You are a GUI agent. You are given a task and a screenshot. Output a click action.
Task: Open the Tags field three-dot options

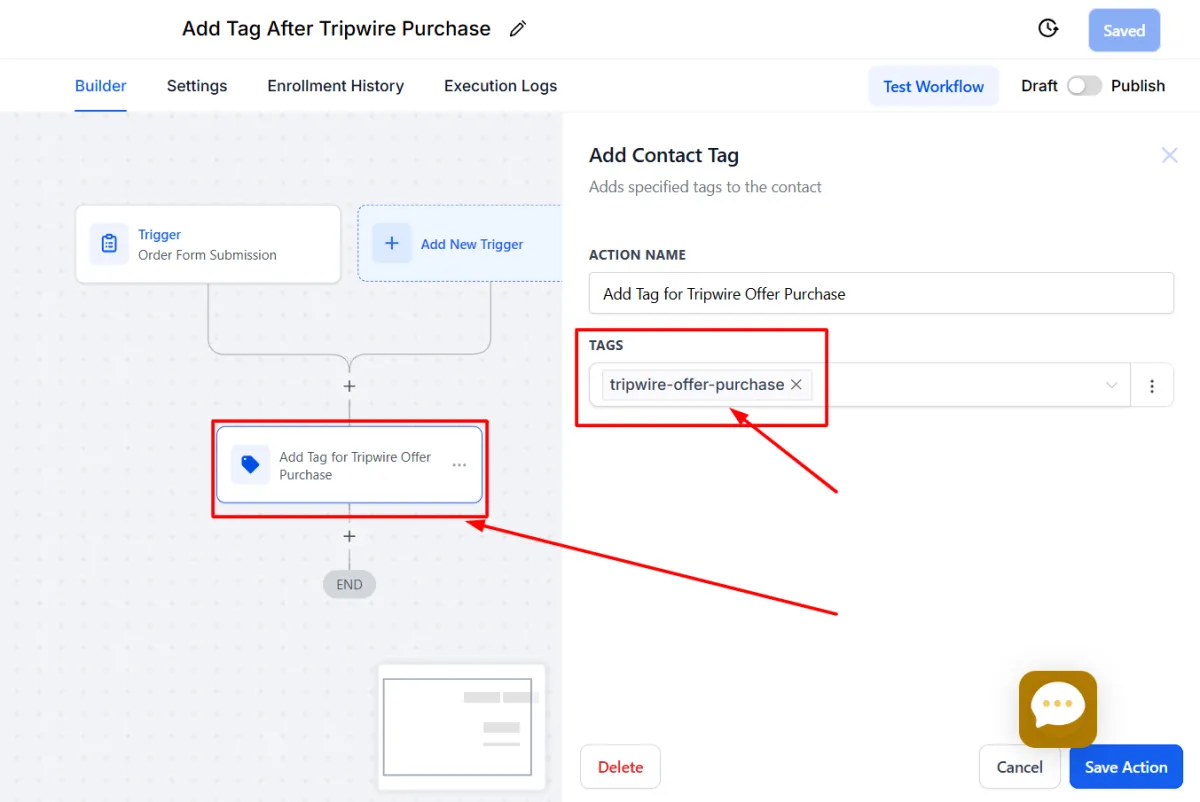[1152, 385]
